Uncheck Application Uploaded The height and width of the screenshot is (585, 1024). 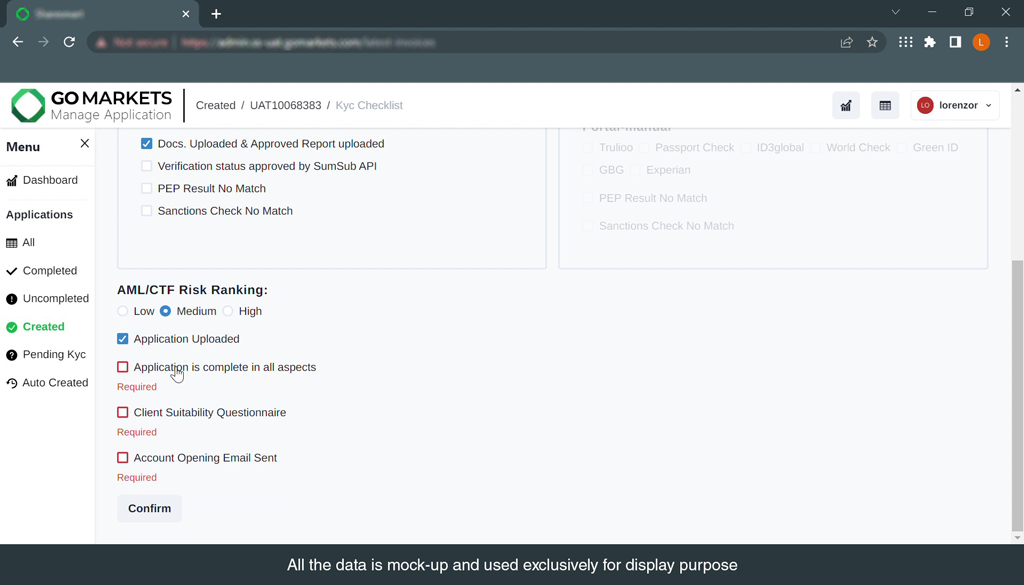123,339
